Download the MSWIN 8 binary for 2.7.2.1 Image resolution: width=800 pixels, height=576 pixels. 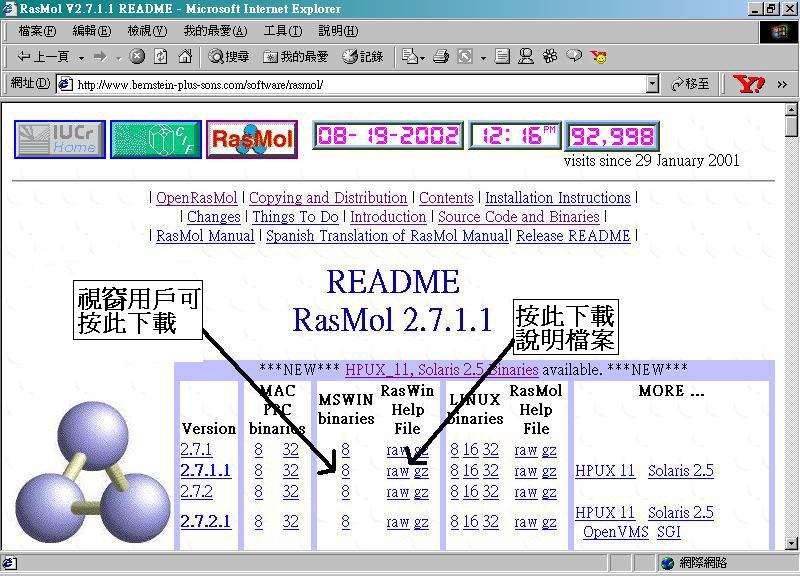(345, 522)
